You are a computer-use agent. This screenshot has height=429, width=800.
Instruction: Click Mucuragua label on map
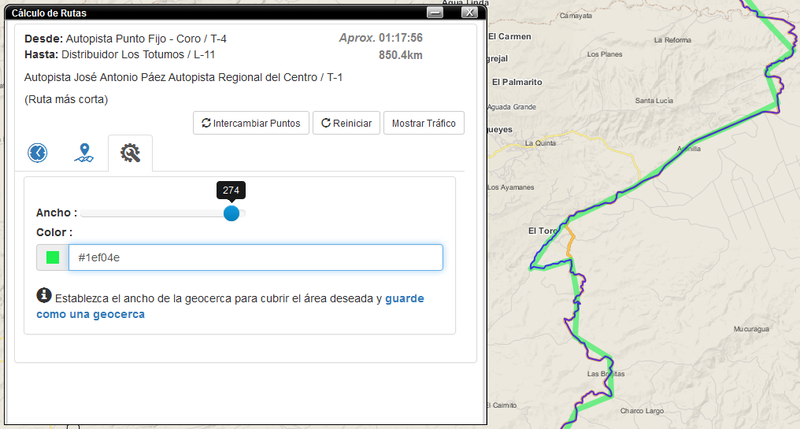tap(751, 329)
